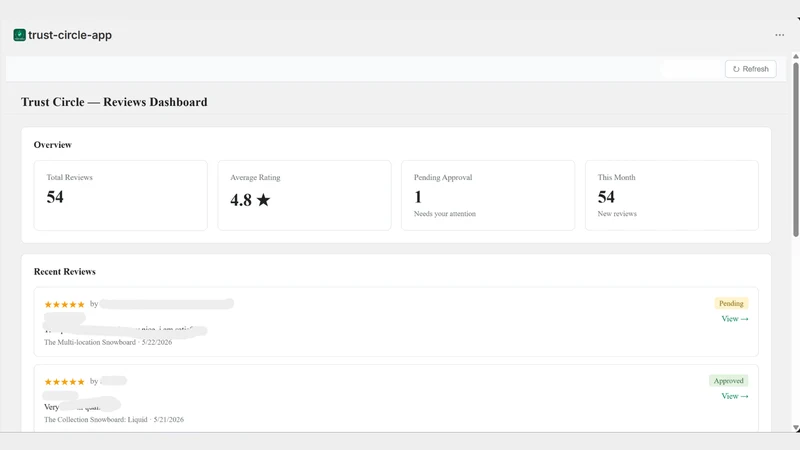Click 'New reviews' text under This Month
This screenshot has height=450, width=800.
point(617,214)
